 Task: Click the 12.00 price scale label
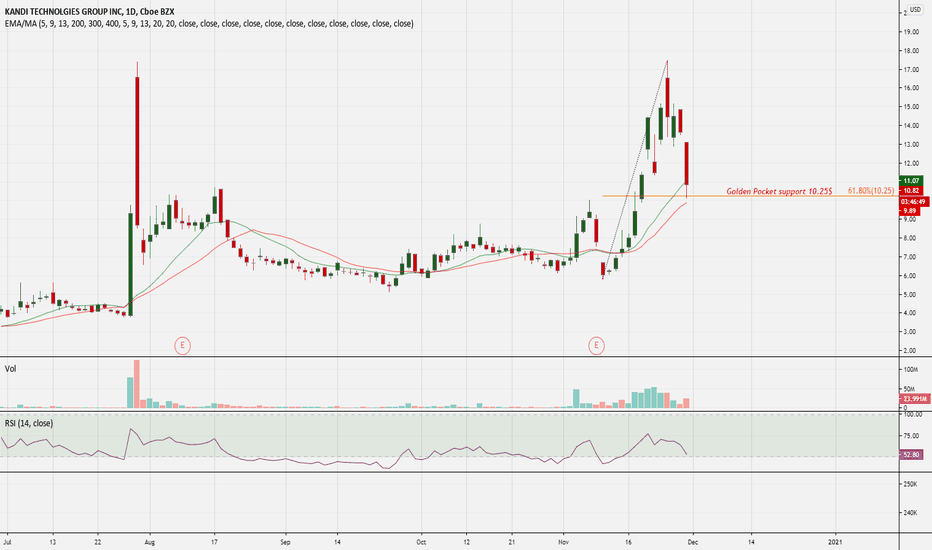(911, 164)
